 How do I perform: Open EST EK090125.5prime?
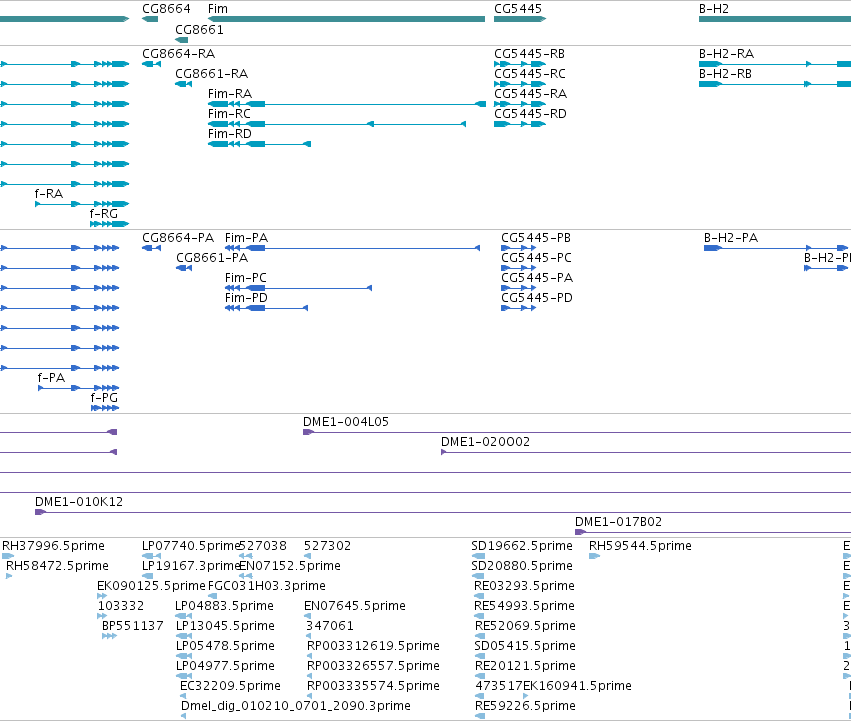[151, 586]
